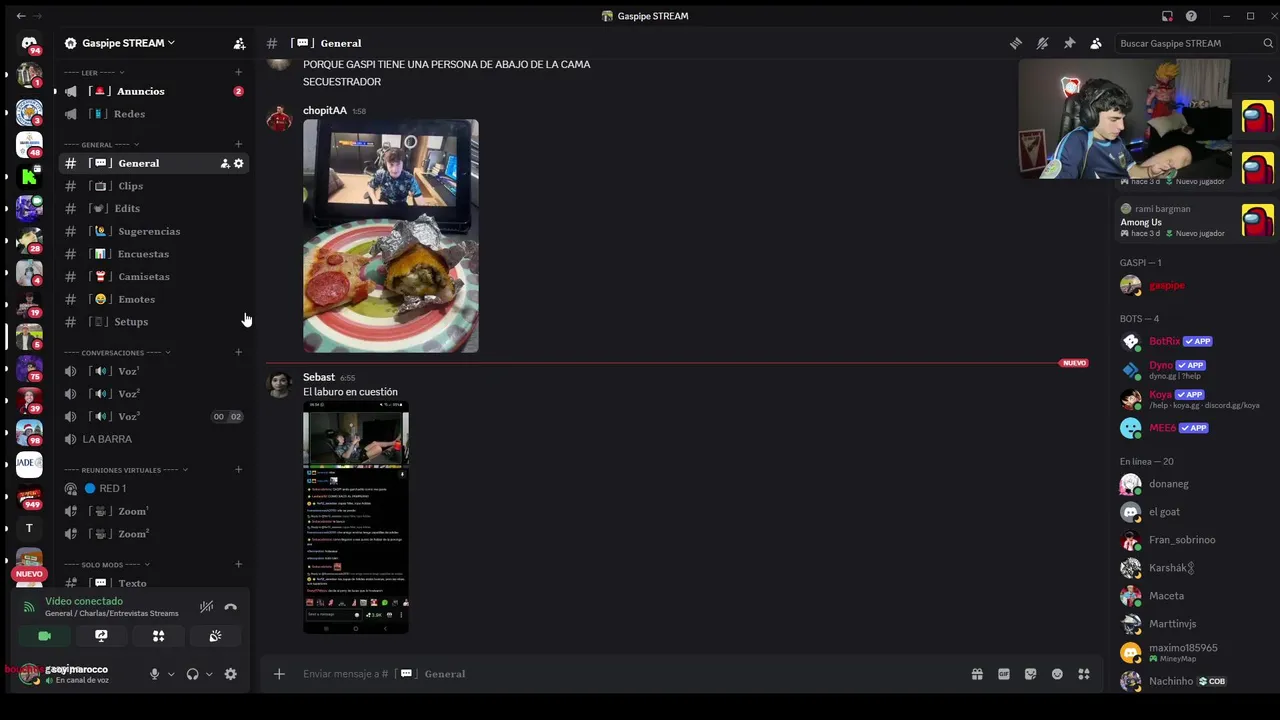The height and width of the screenshot is (720, 1280).
Task: Toggle noise suppression in voice panel
Action: tap(206, 606)
